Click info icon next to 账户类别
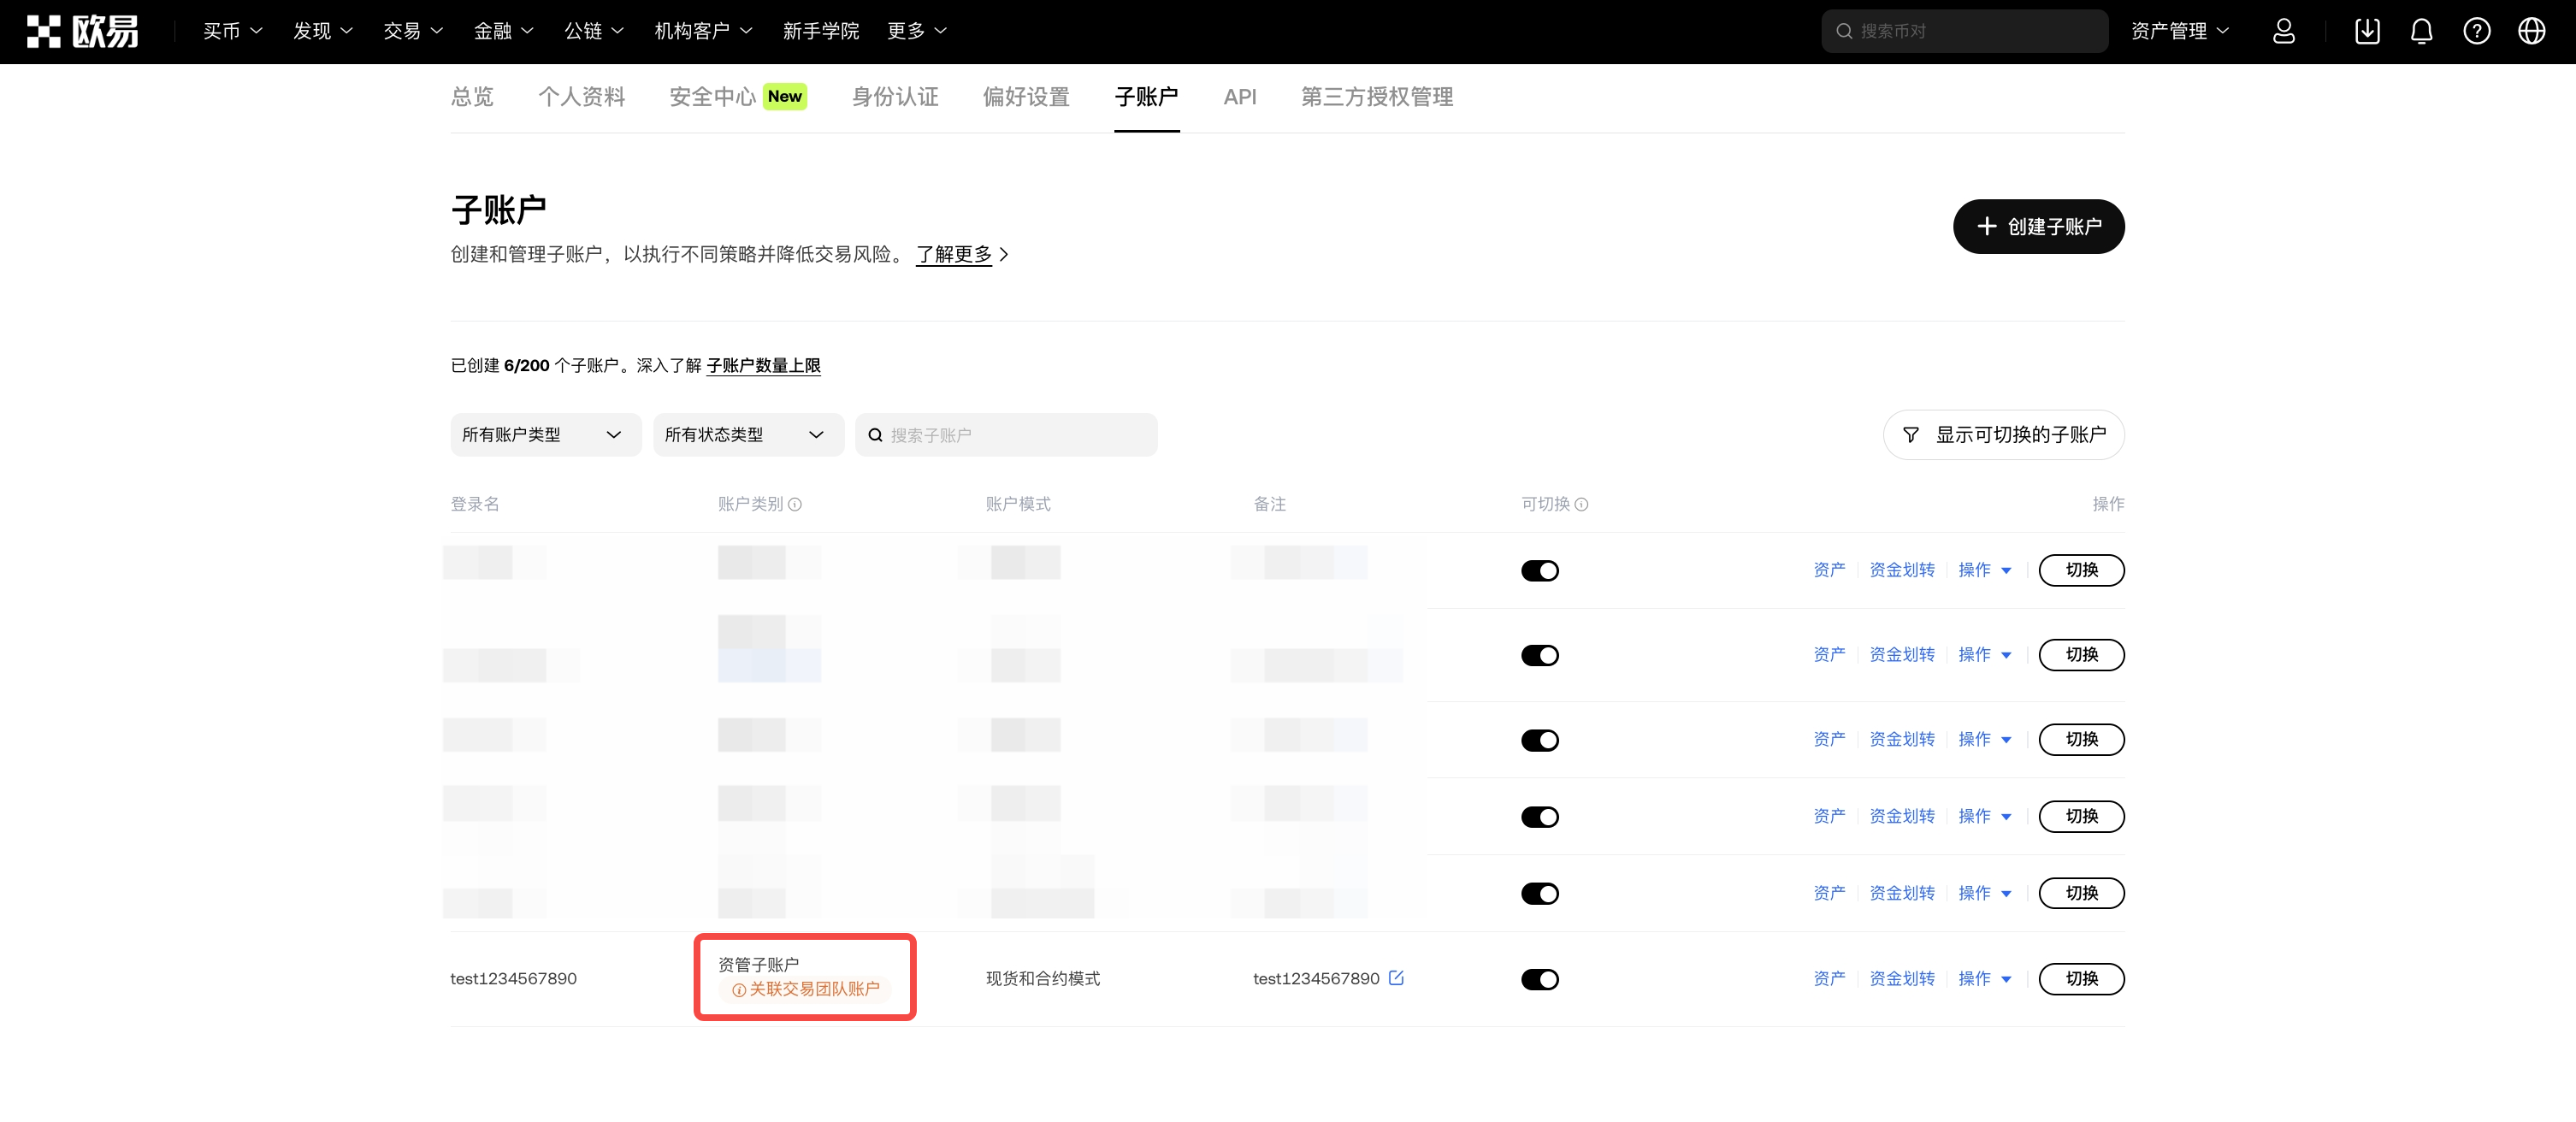The width and height of the screenshot is (2576, 1122). point(795,504)
